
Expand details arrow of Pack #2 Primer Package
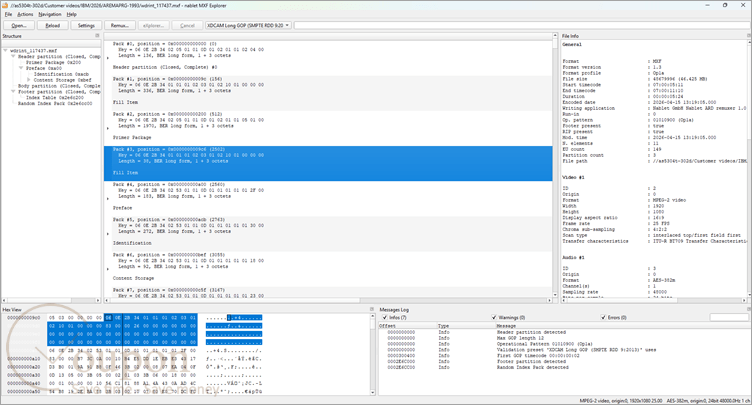point(108,128)
